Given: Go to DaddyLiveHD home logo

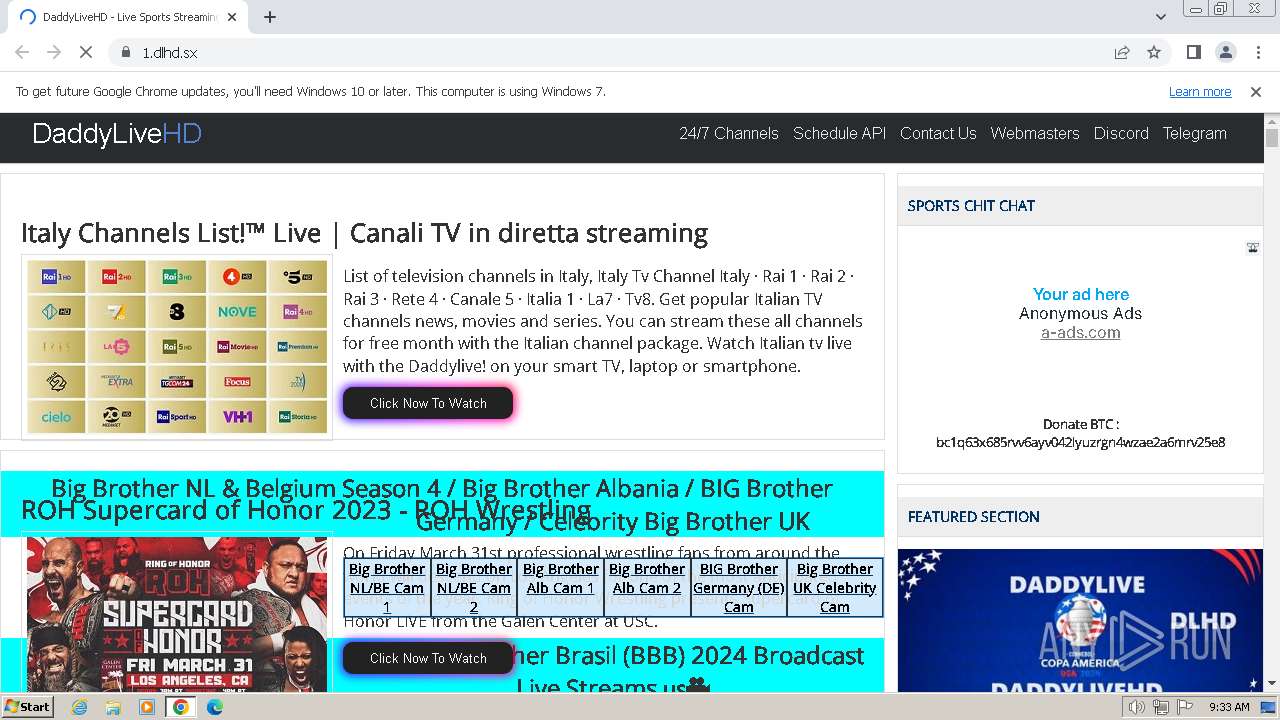Looking at the screenshot, I should (117, 134).
